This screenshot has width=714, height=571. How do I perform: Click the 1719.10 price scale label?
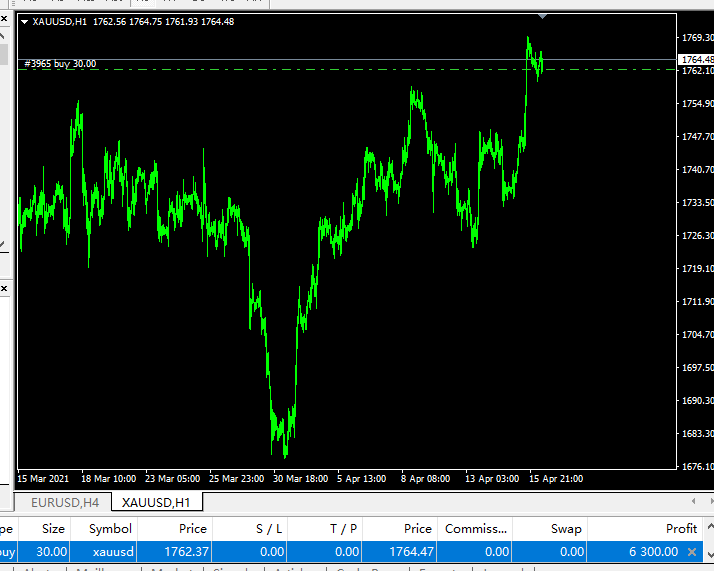[698, 269]
